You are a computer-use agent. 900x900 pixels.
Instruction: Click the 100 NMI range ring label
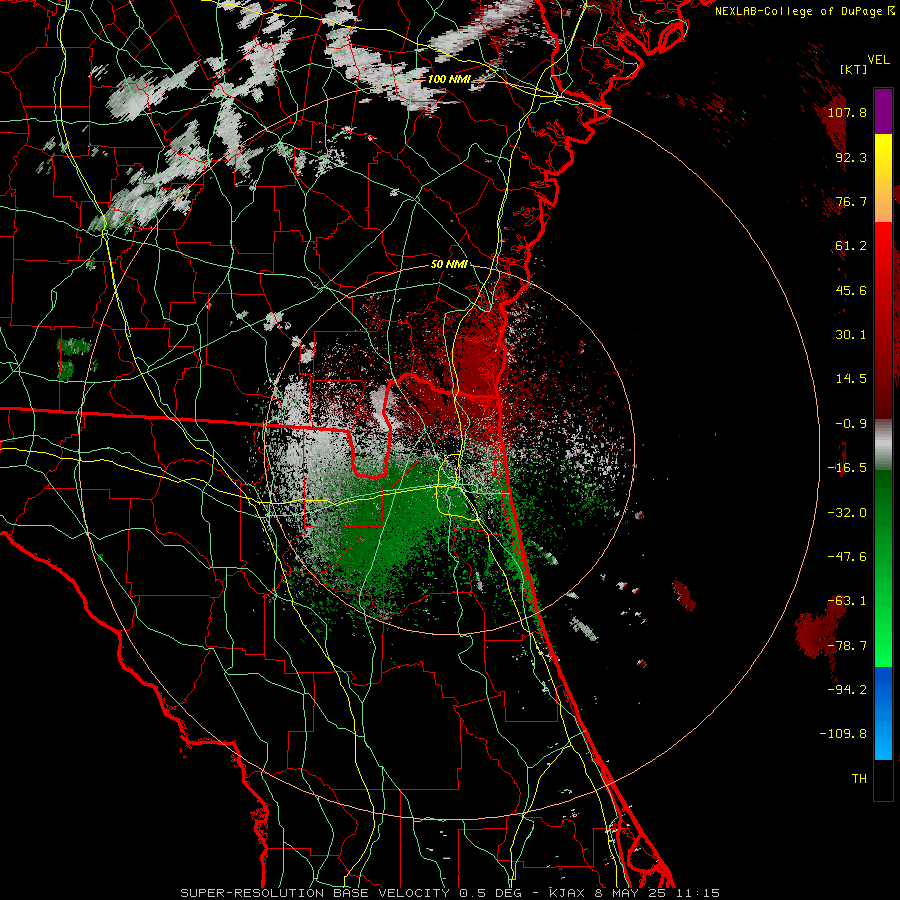point(449,79)
